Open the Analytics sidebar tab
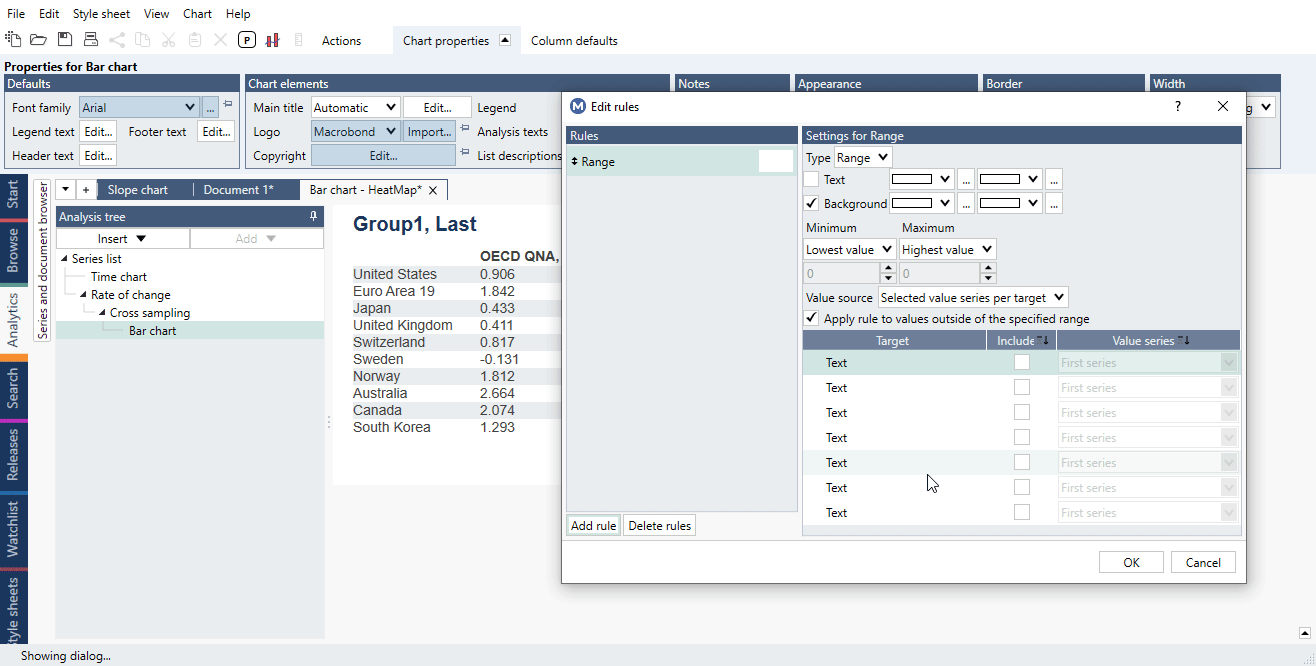Screen dimensions: 1316x666 coord(13,320)
